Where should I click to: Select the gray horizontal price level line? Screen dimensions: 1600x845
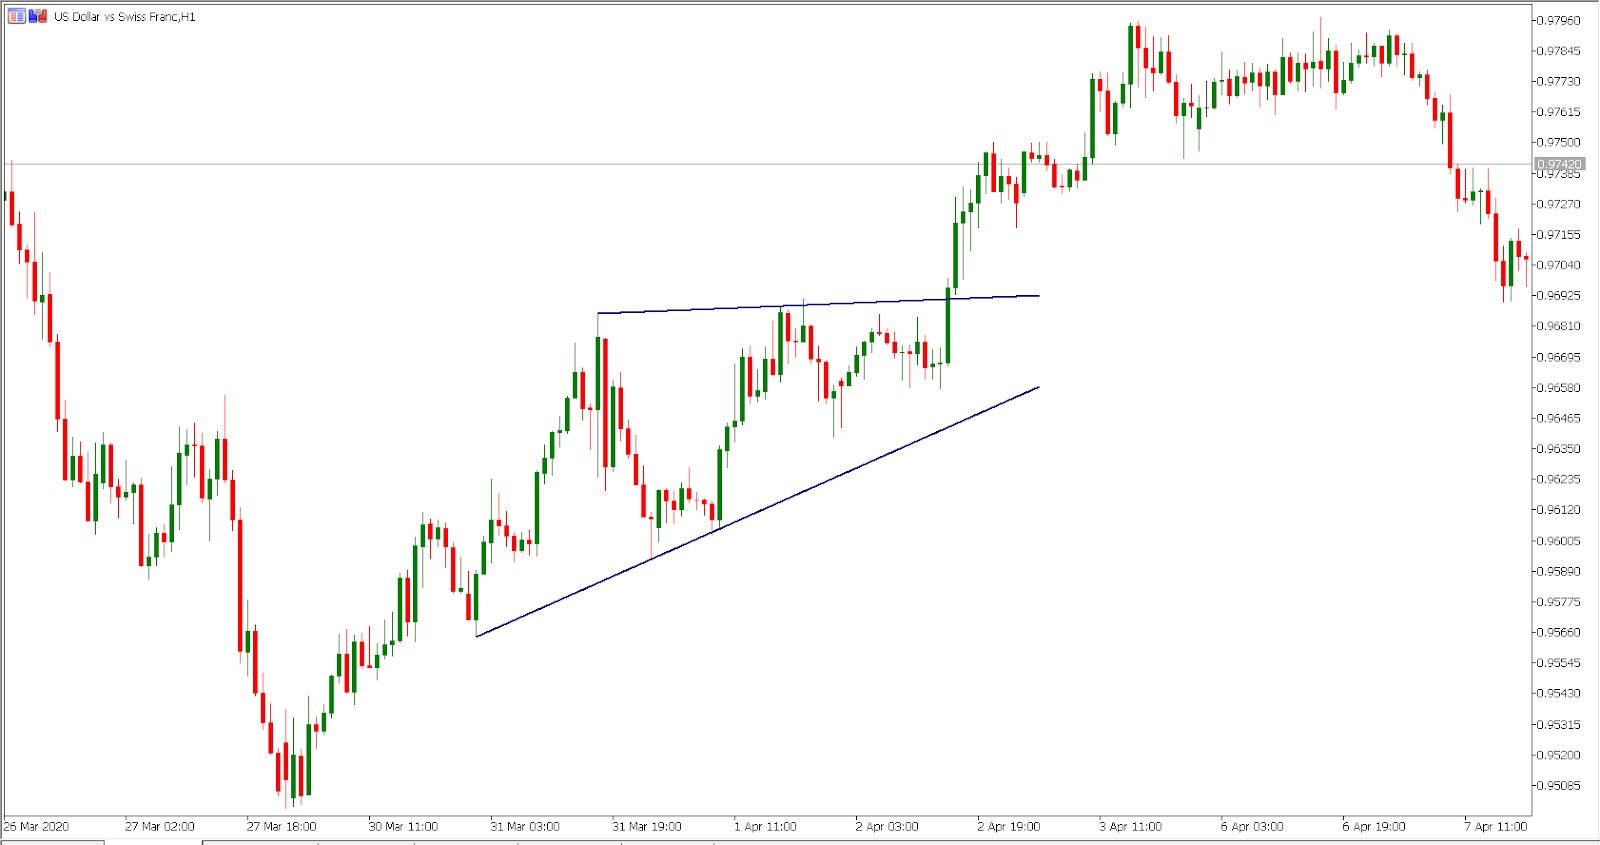point(766,164)
